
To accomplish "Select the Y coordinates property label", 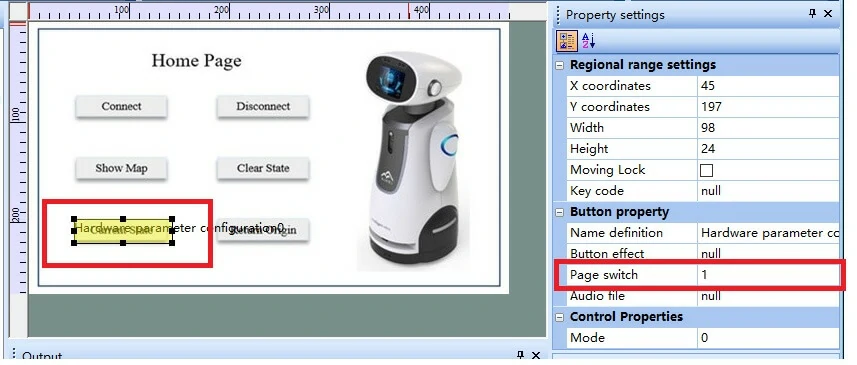I will 609,107.
